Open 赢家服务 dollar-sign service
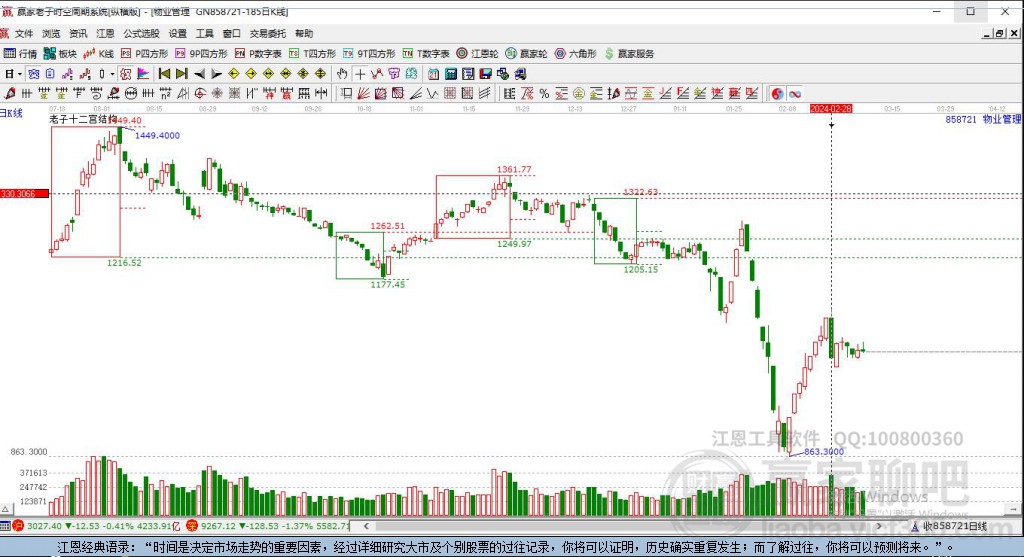Image resolution: width=1024 pixels, height=557 pixels. (630, 54)
